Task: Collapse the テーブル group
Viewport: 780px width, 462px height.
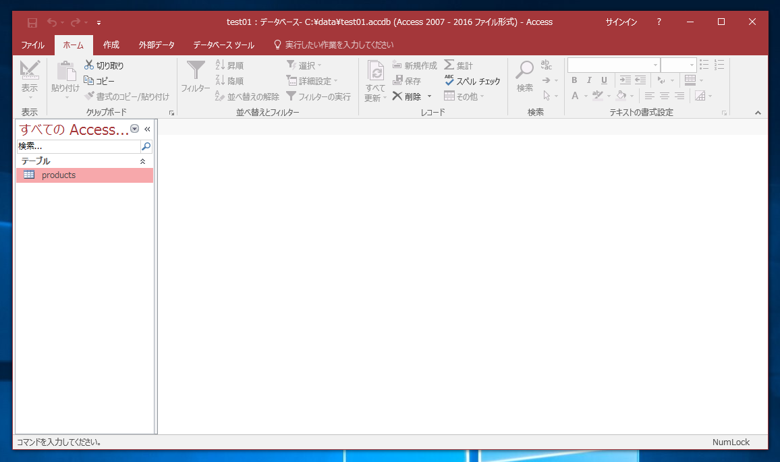Action: (142, 162)
